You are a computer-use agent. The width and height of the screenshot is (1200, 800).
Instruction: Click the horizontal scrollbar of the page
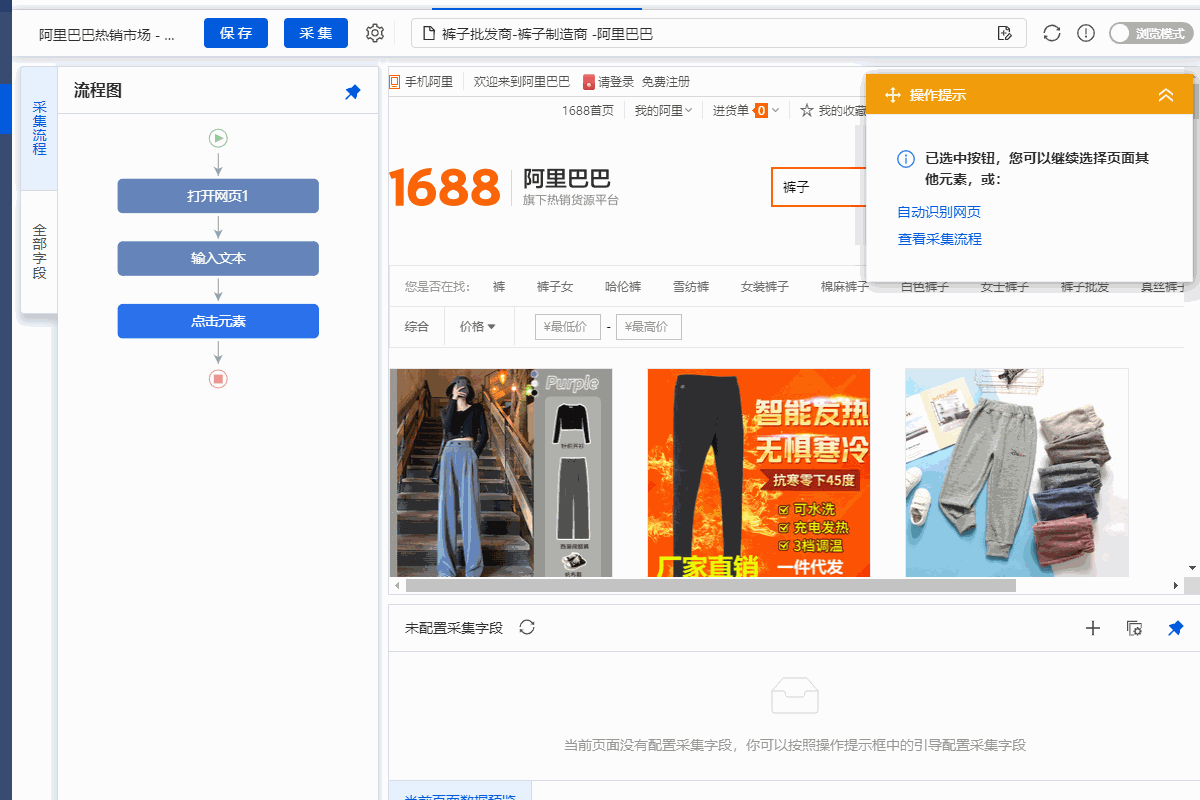pos(709,585)
